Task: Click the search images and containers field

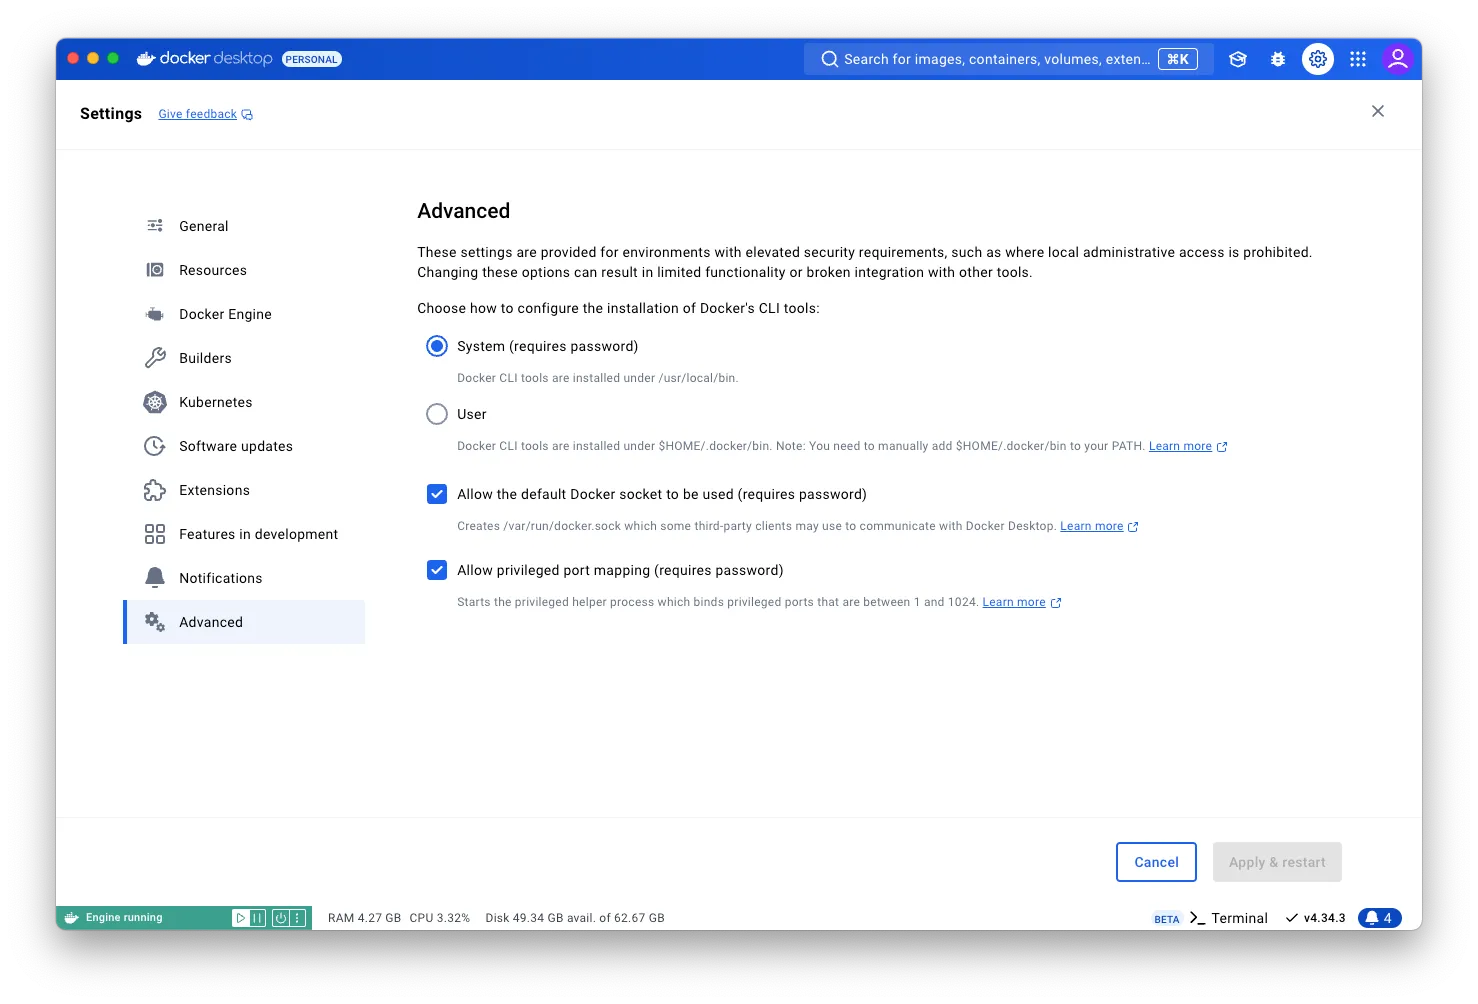Action: 1008,59
